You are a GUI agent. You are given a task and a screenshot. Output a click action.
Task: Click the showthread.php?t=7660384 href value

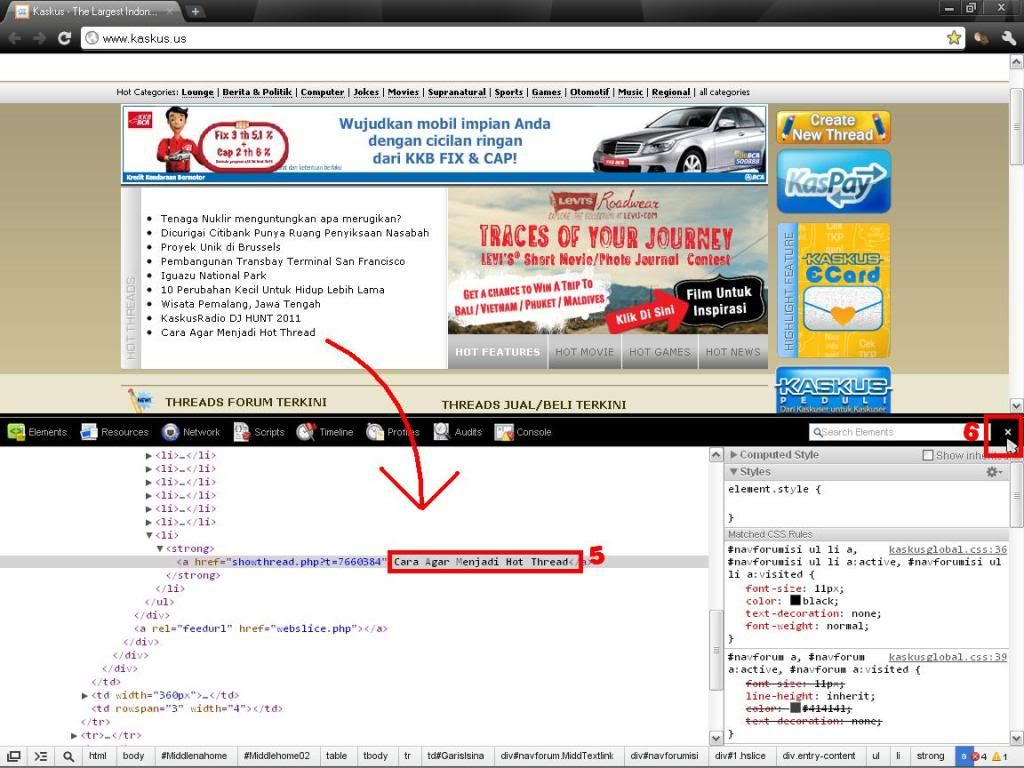click(306, 562)
